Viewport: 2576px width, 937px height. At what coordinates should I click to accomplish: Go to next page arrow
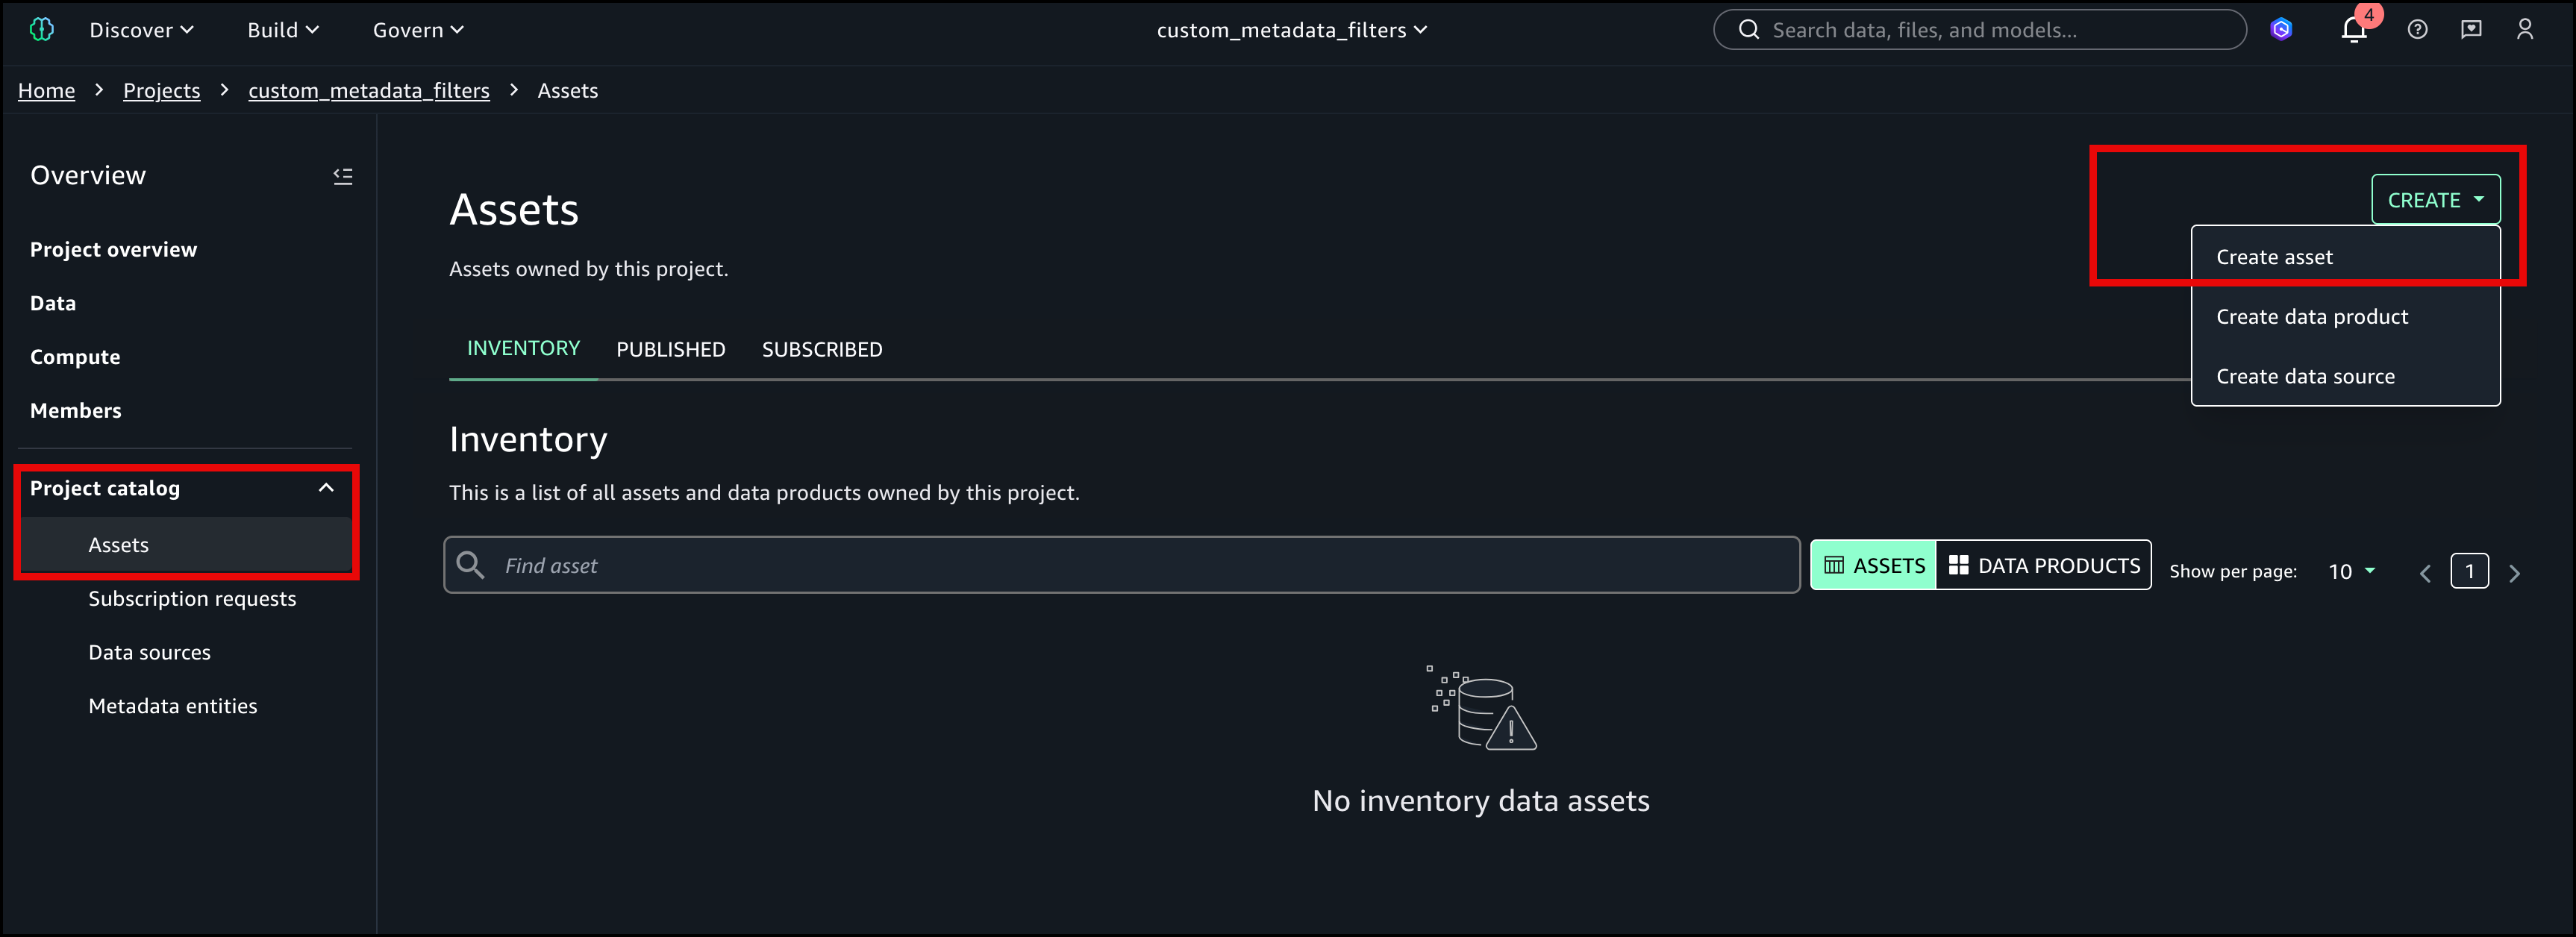pos(2514,573)
